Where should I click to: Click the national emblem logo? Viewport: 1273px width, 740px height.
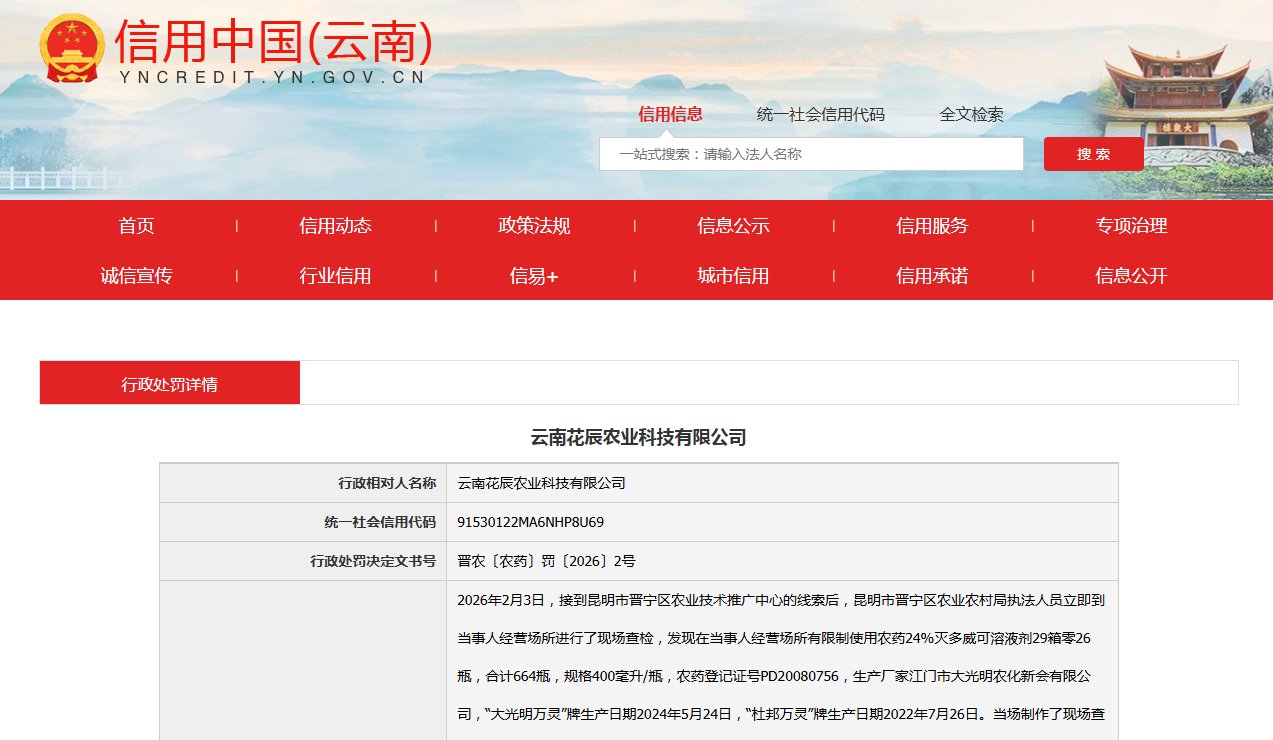(x=71, y=48)
